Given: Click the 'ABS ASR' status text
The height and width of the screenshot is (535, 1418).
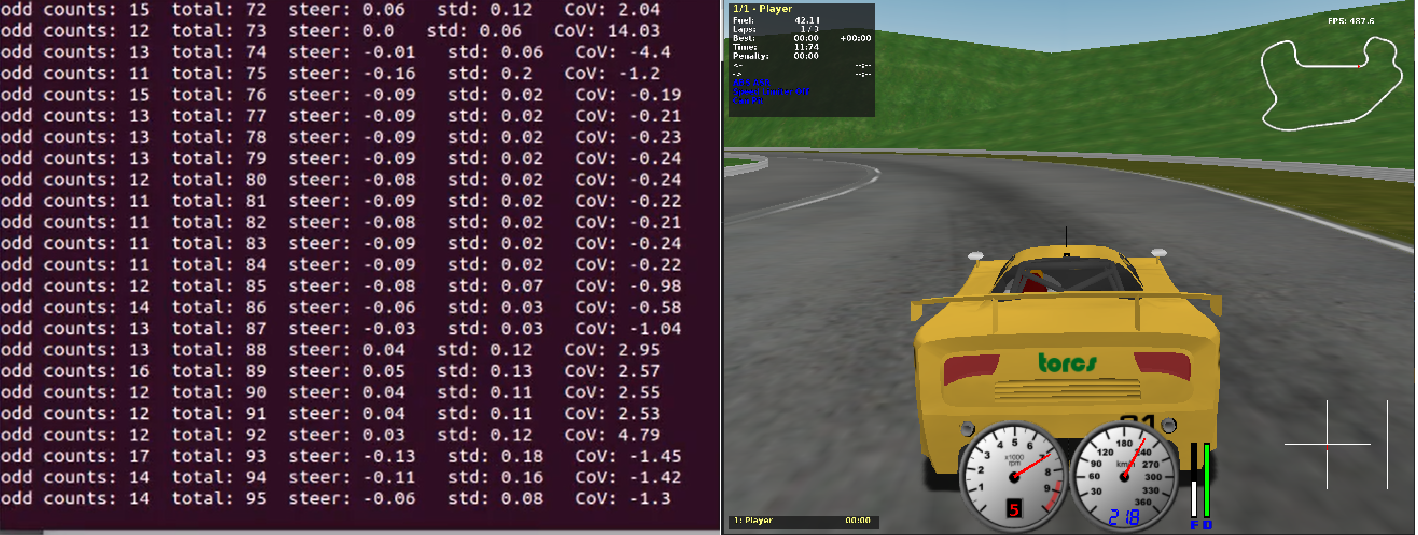Looking at the screenshot, I should 750,82.
